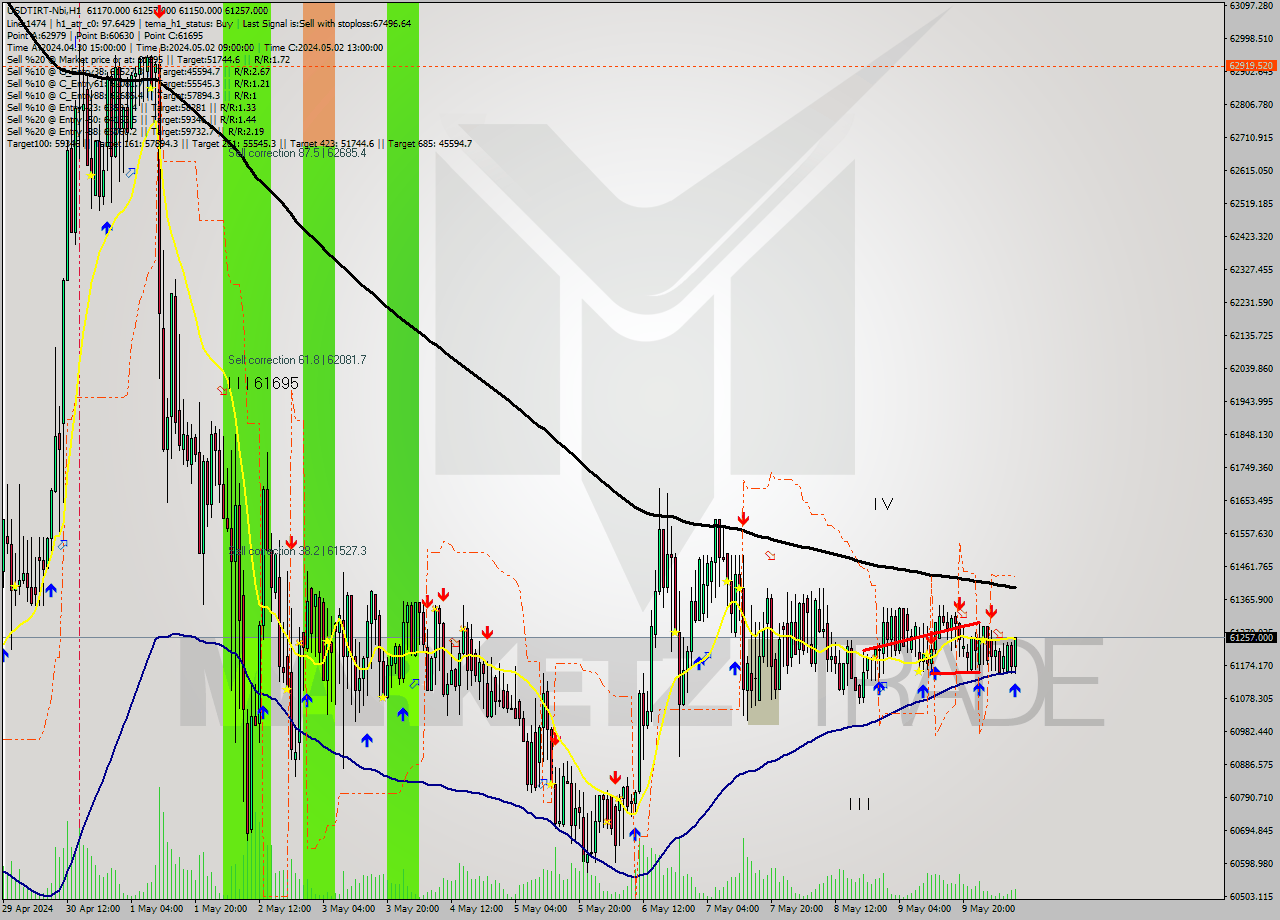The height and width of the screenshot is (920, 1280).
Task: Click the 62998.910 price axis label
Action: click(1251, 38)
